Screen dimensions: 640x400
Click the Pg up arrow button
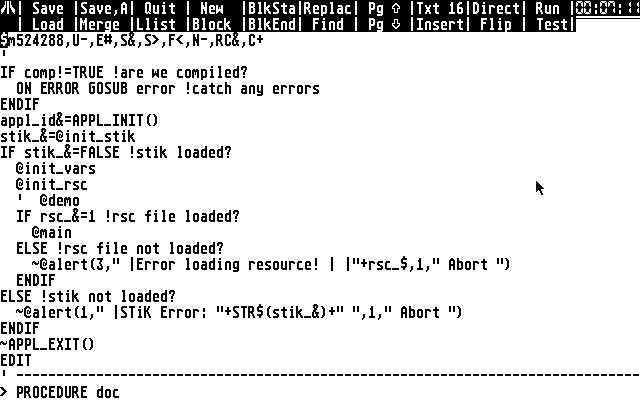pos(384,8)
